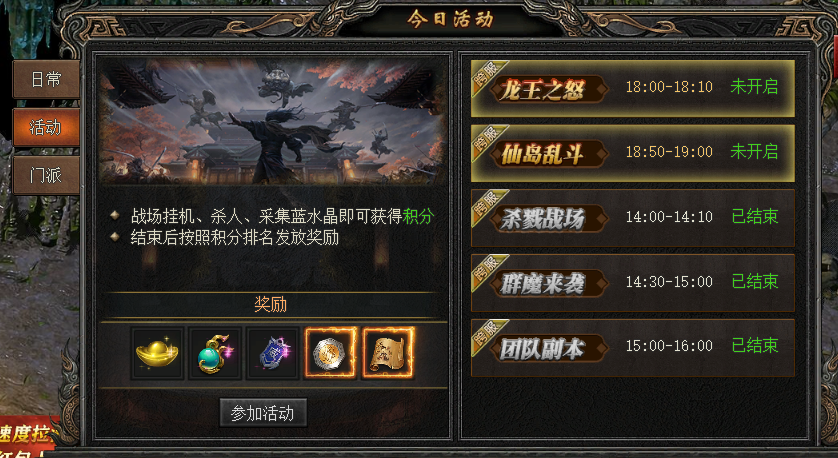Click 未开启 status for 龙王之怒
The width and height of the screenshot is (838, 458).
pos(754,87)
